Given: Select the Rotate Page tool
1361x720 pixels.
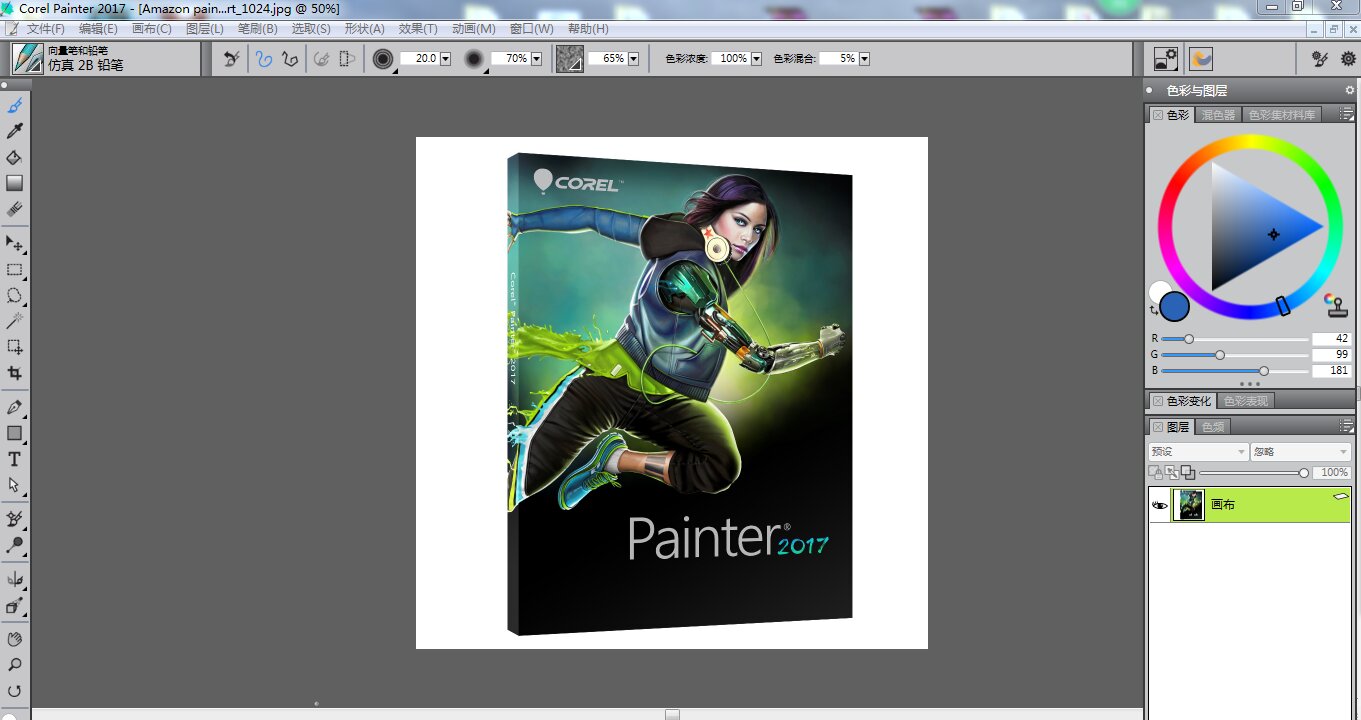Looking at the screenshot, I should click(15, 690).
